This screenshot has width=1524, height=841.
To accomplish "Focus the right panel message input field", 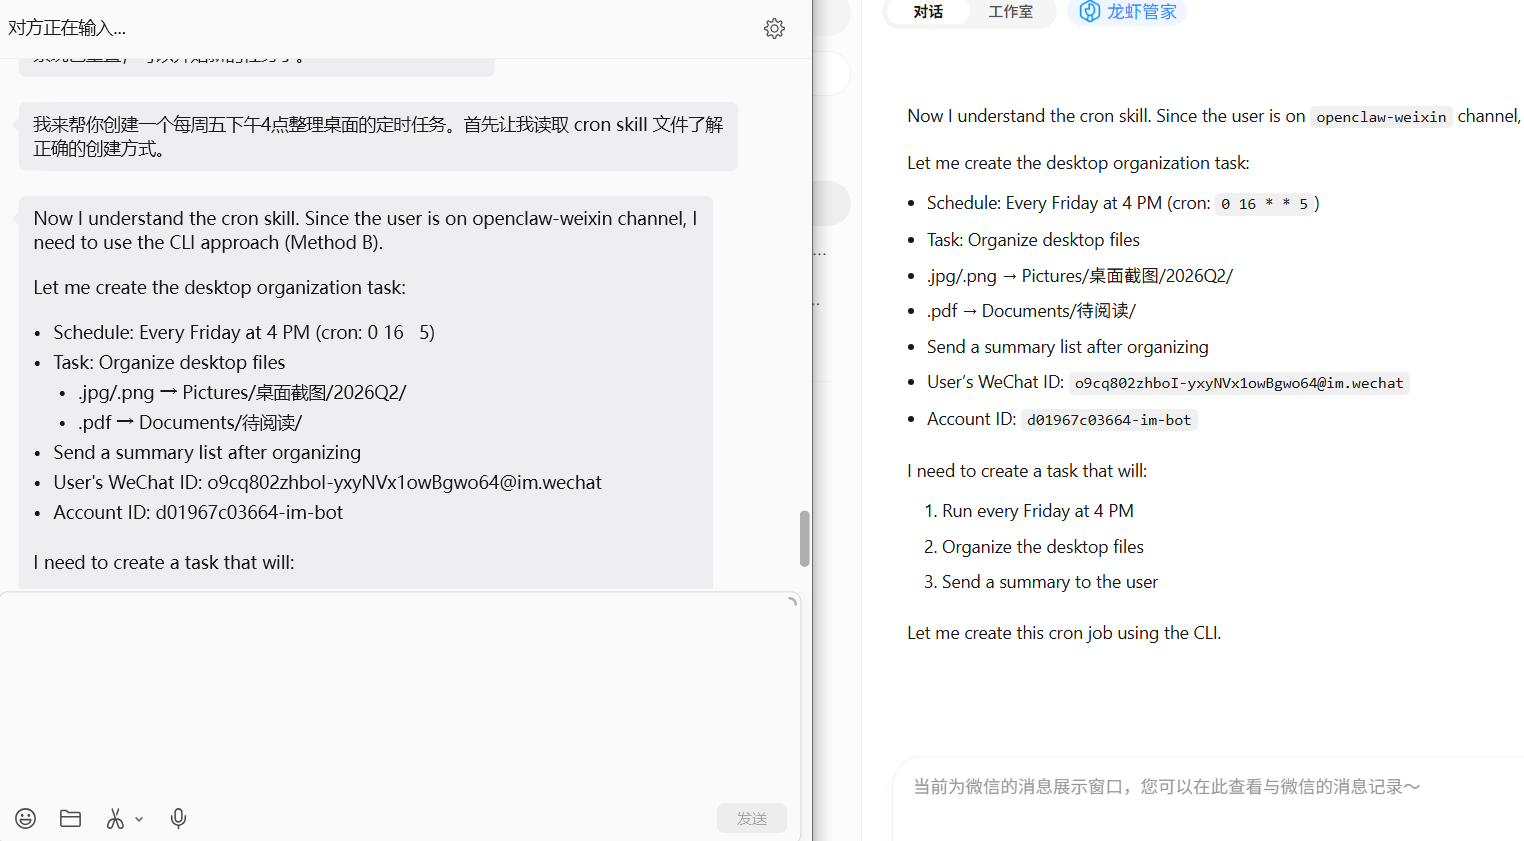I will 1208,798.
